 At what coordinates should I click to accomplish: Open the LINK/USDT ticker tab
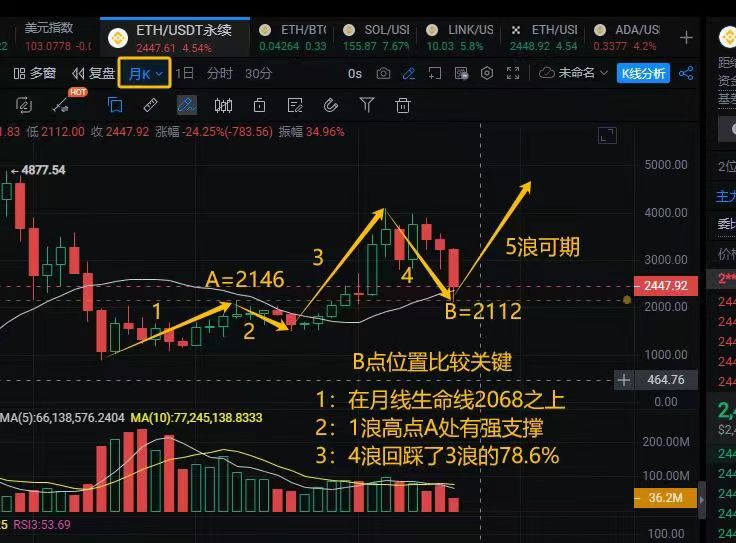click(x=460, y=38)
